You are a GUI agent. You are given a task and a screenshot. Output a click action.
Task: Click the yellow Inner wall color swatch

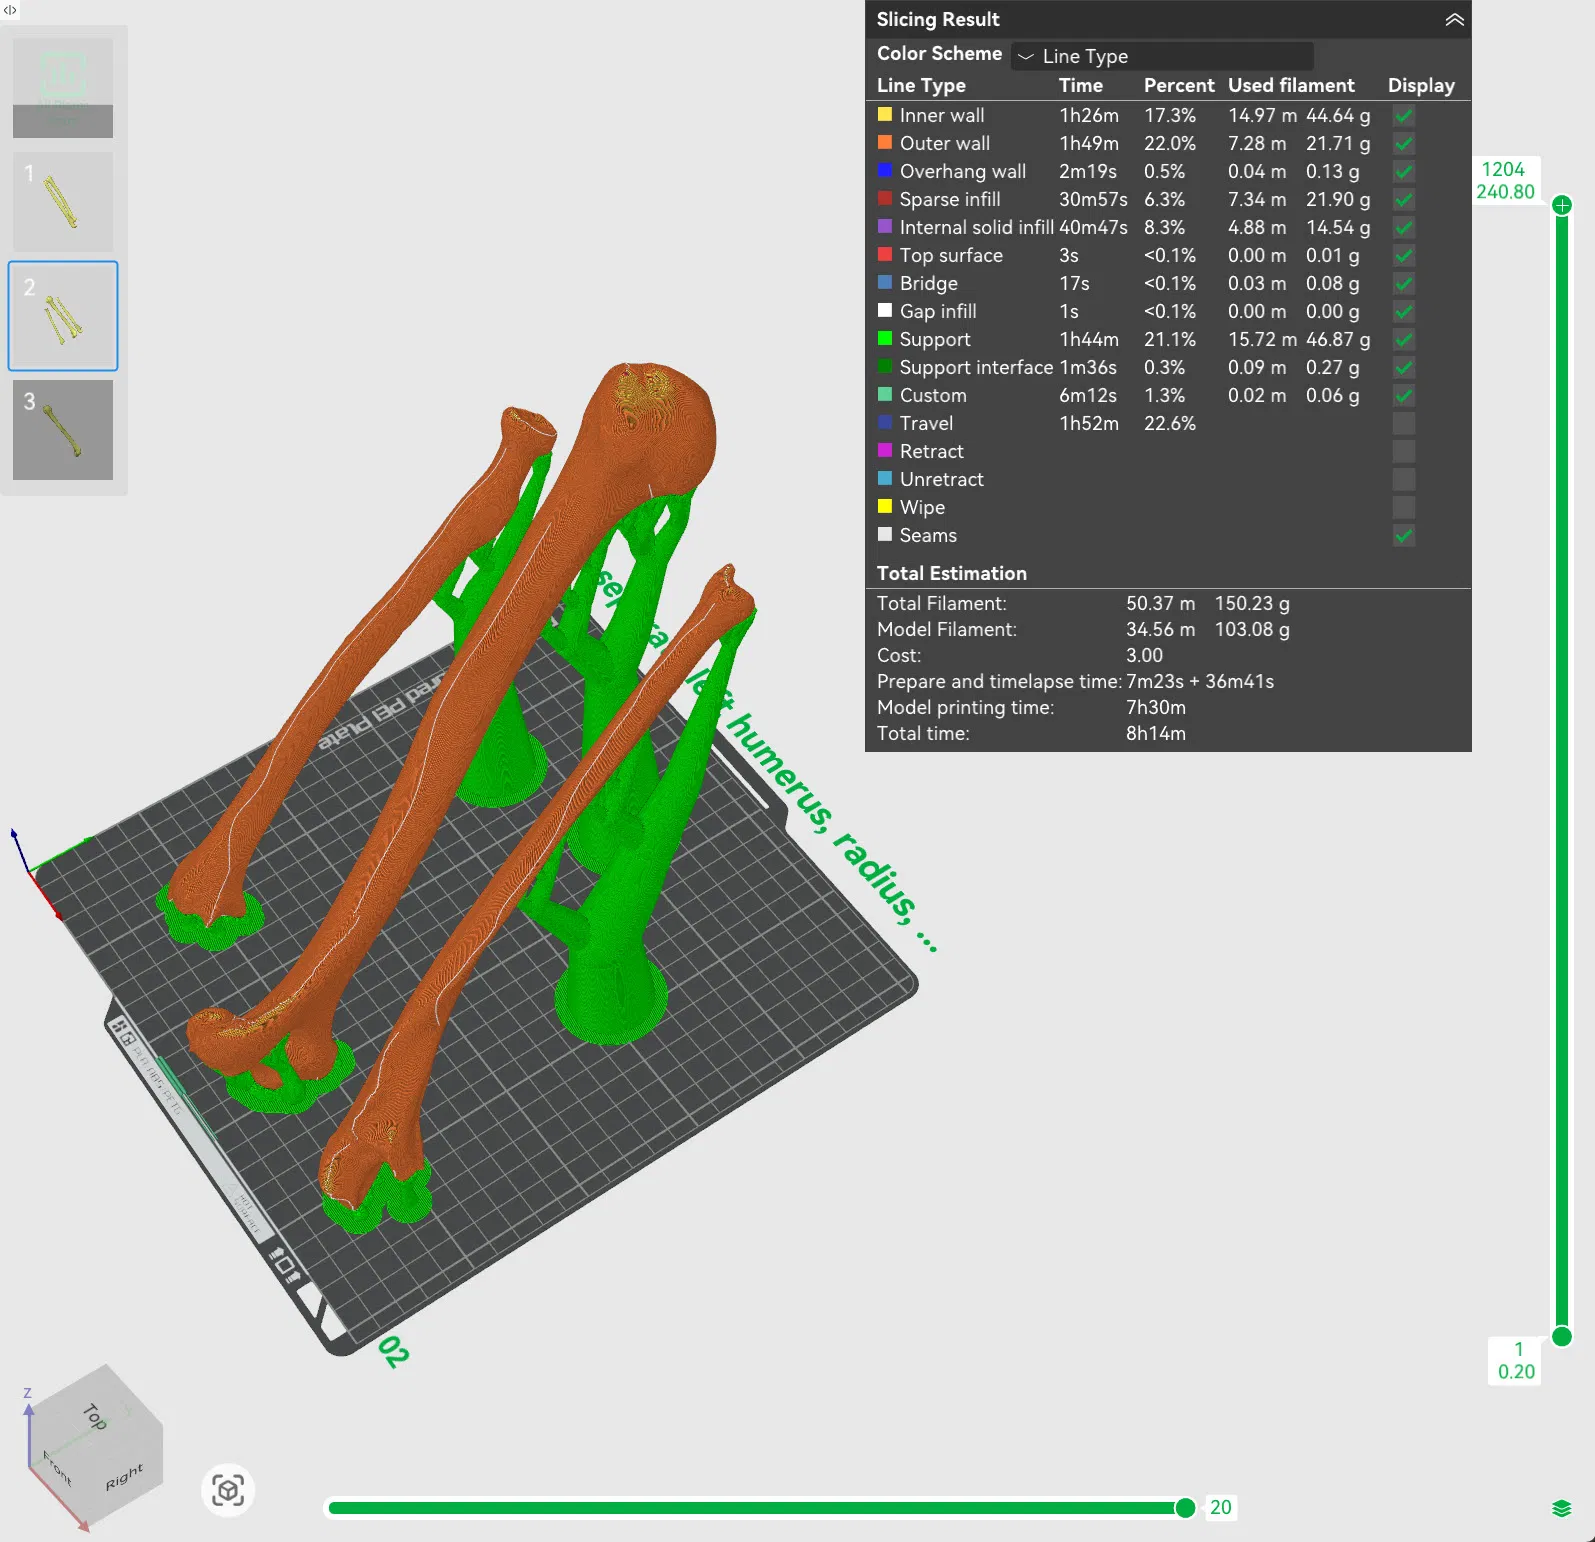[885, 114]
